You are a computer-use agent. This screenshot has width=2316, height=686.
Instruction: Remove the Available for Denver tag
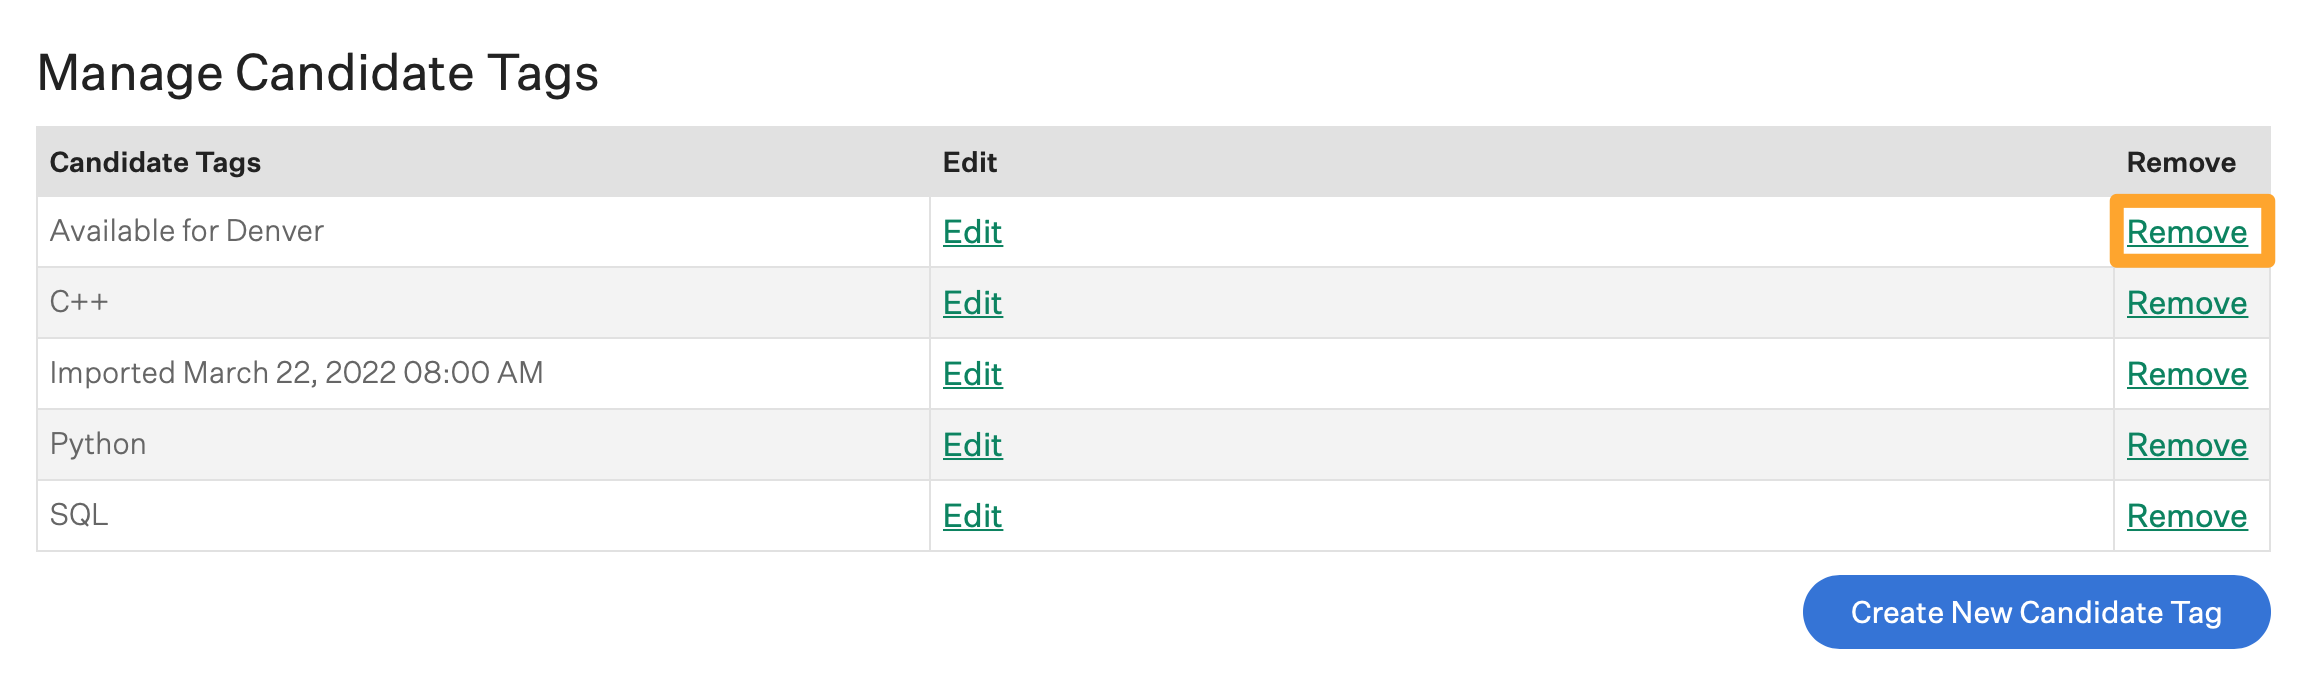tap(2186, 232)
